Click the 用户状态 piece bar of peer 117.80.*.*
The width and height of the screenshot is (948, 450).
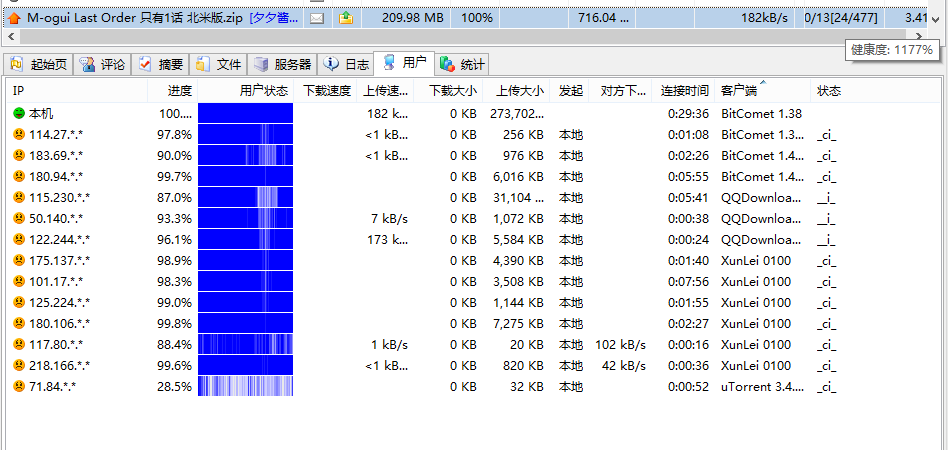click(245, 344)
